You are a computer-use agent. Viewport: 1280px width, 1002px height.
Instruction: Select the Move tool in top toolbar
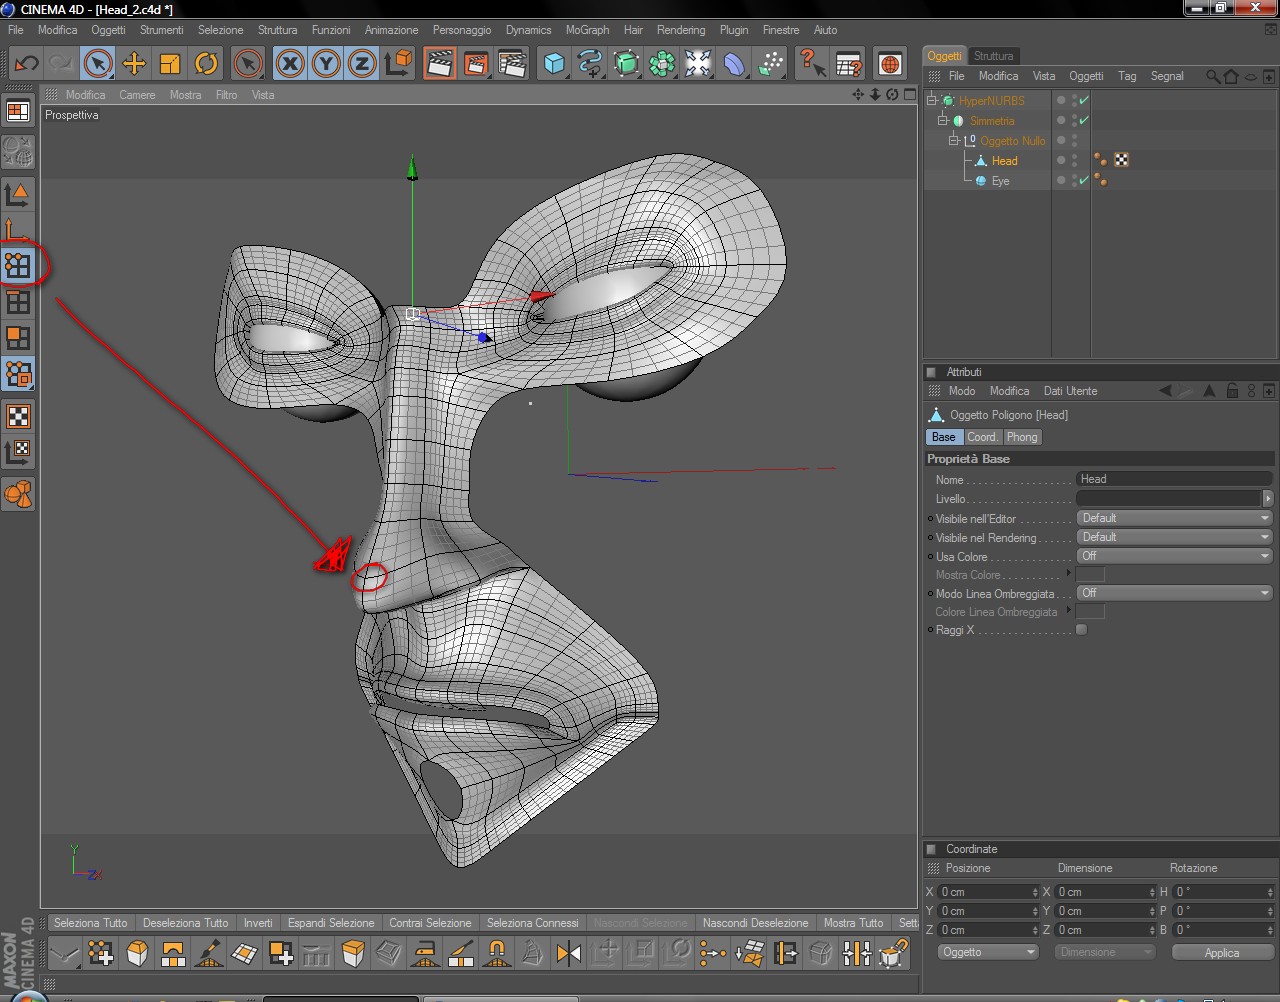pyautogui.click(x=134, y=64)
